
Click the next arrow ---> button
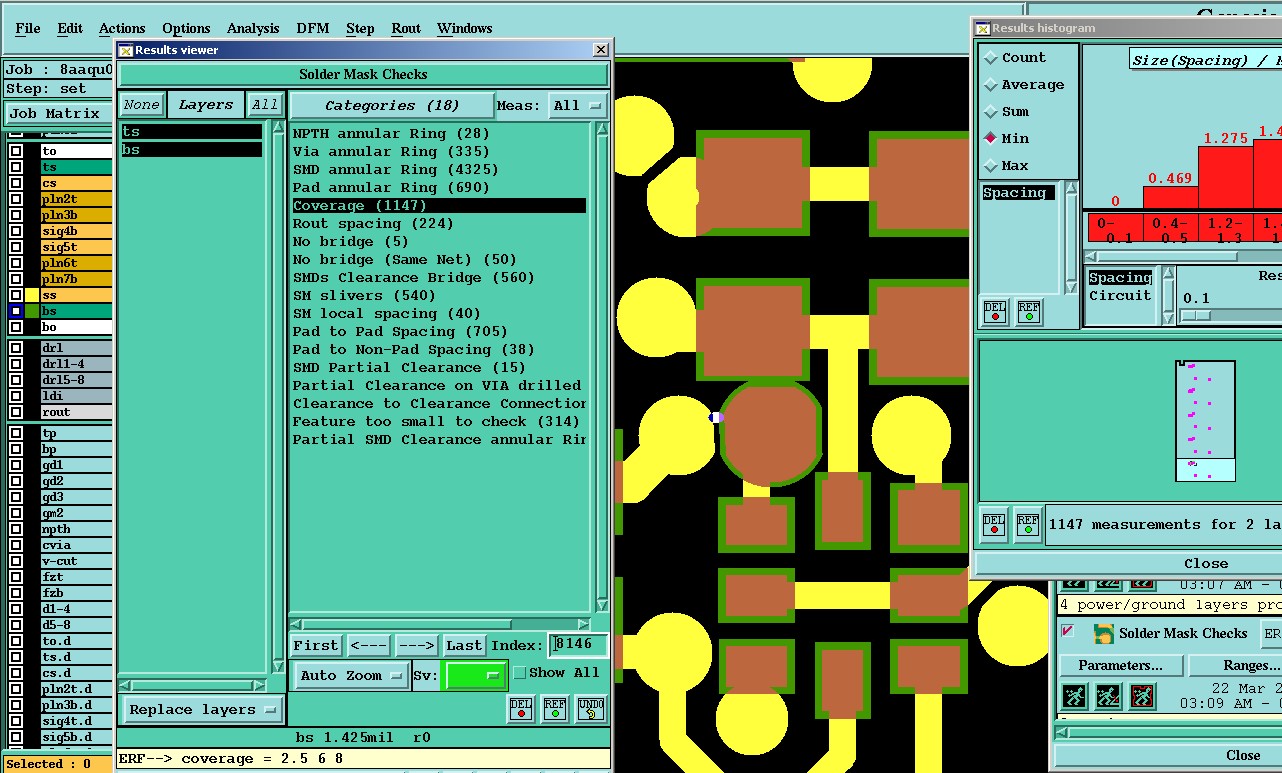[416, 645]
